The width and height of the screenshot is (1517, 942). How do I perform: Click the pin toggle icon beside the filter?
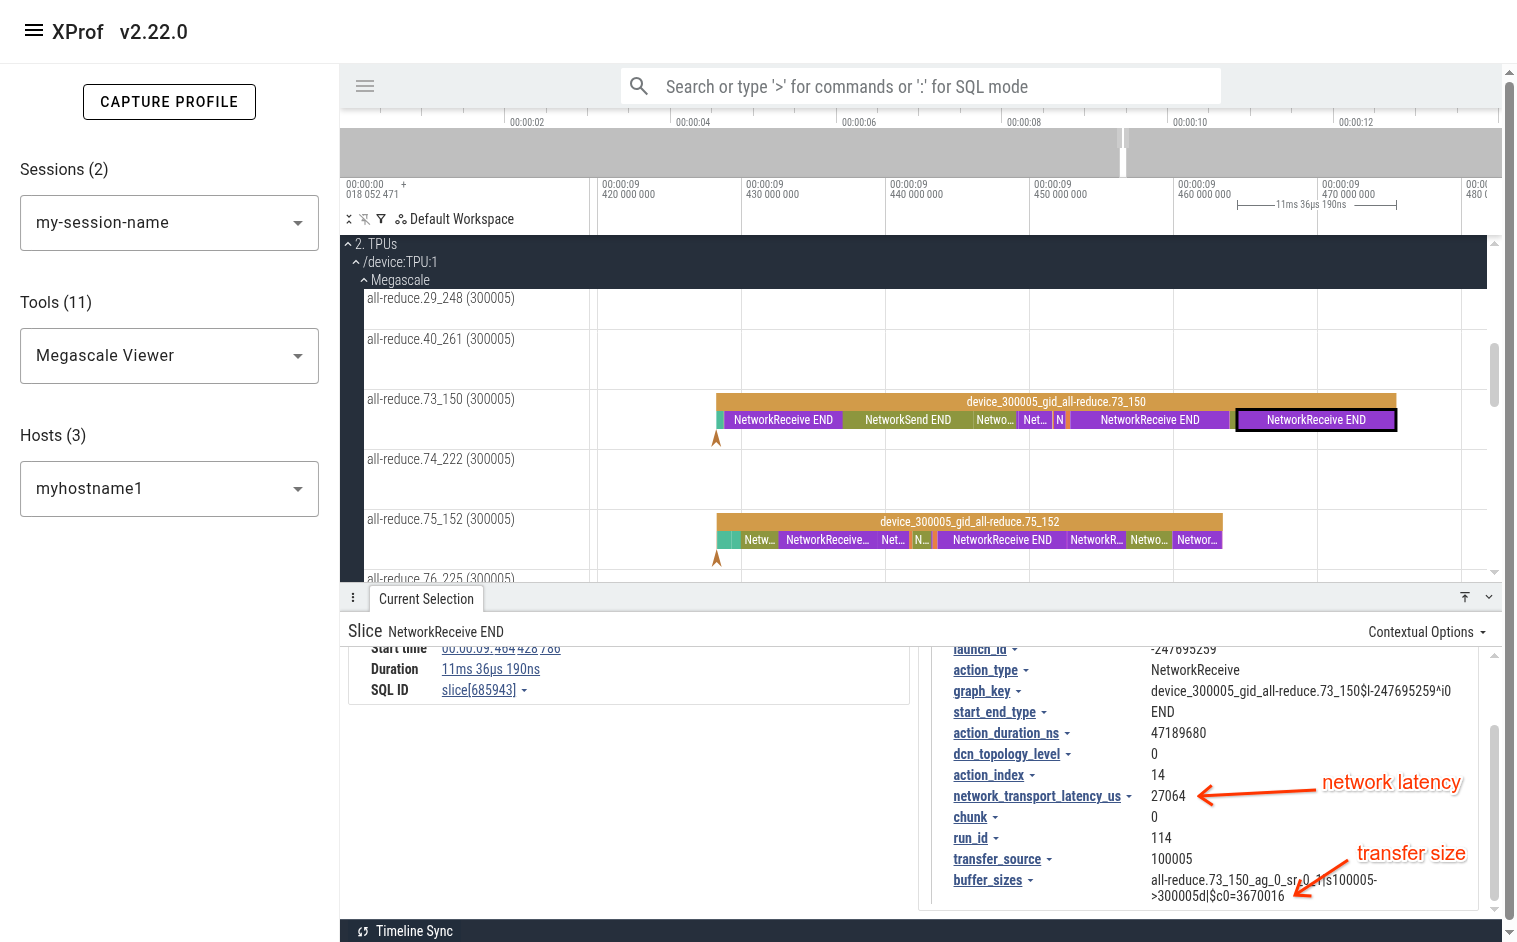tap(365, 218)
